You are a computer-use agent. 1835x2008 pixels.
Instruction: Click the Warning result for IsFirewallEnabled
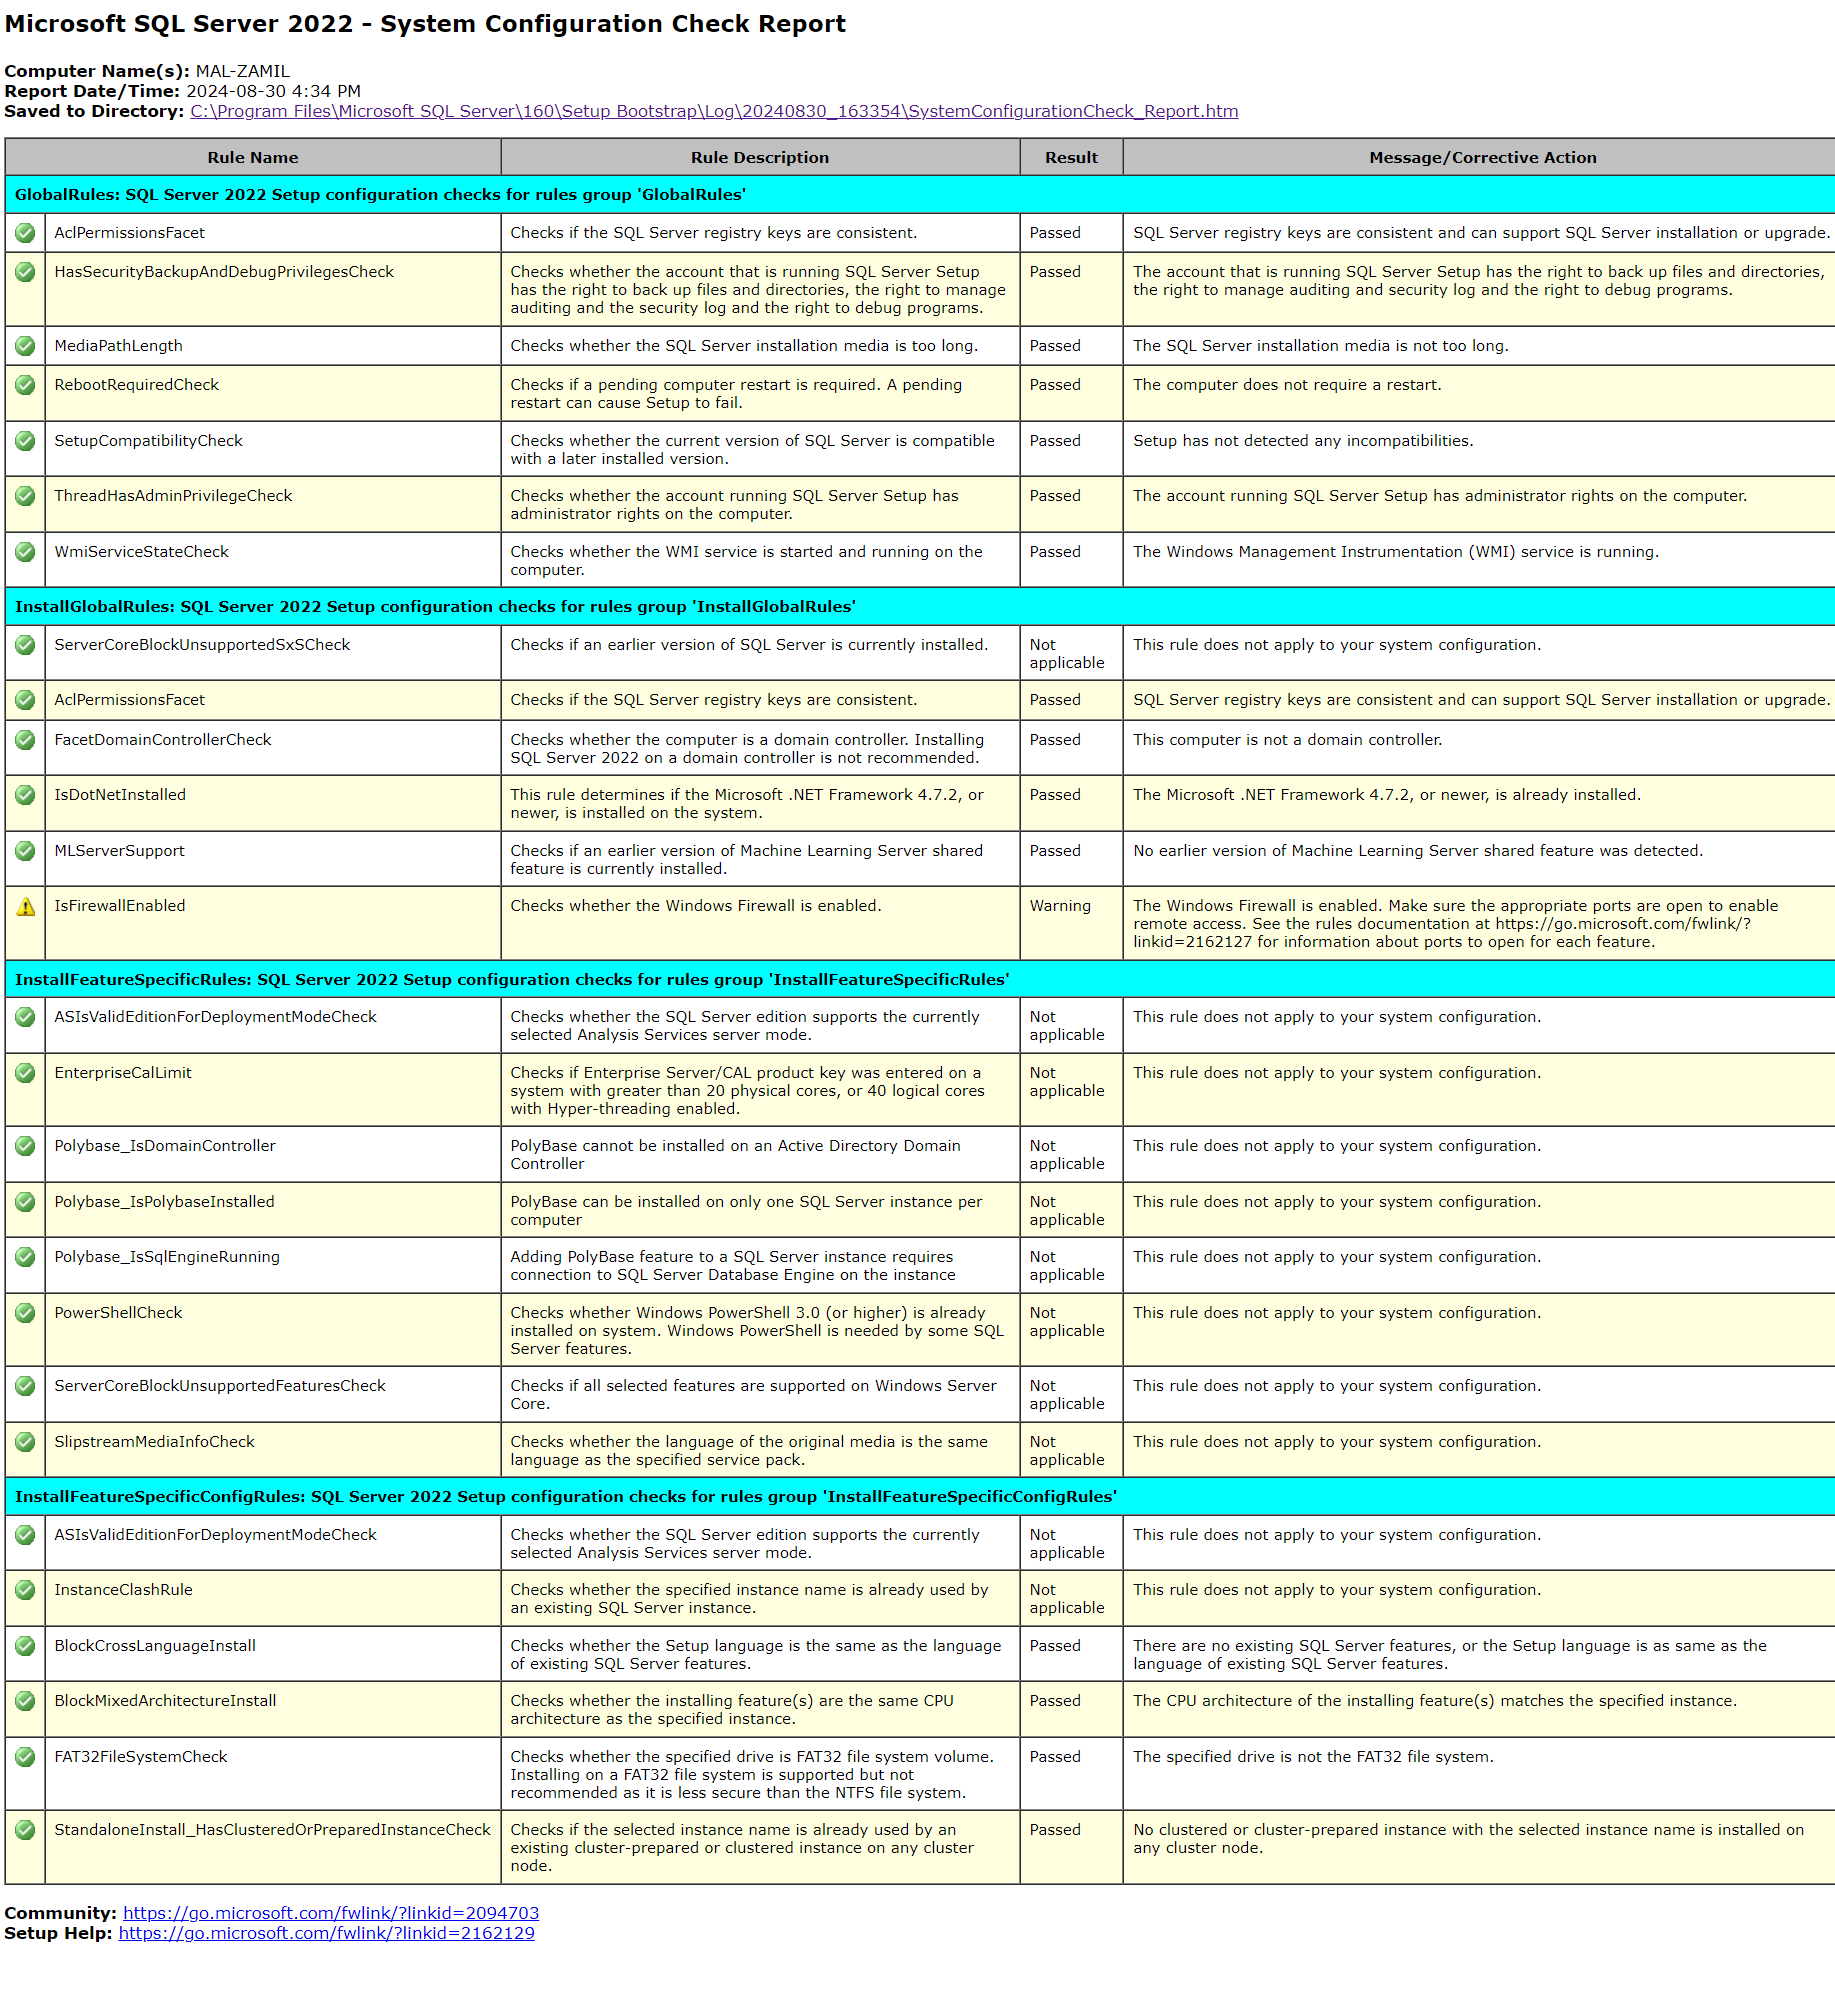coord(1060,906)
